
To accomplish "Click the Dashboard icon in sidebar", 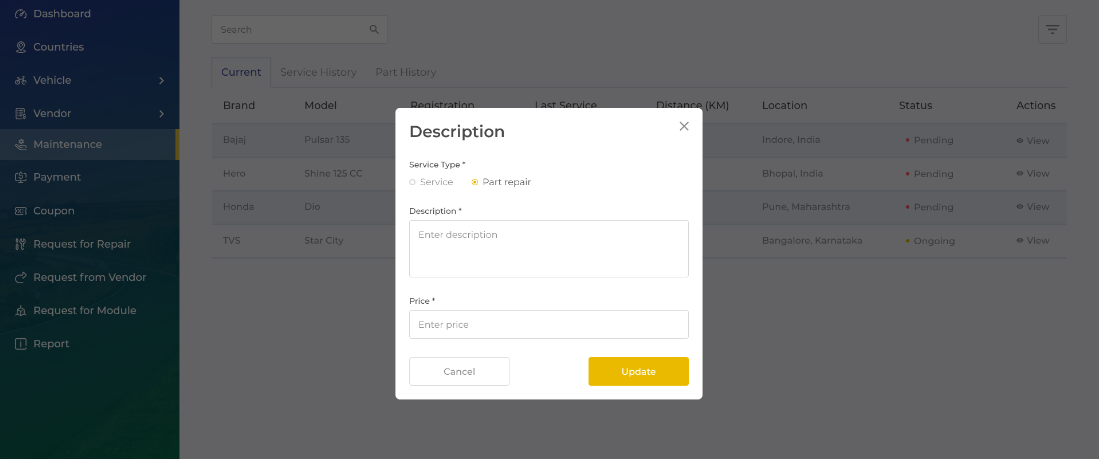I will (x=21, y=14).
